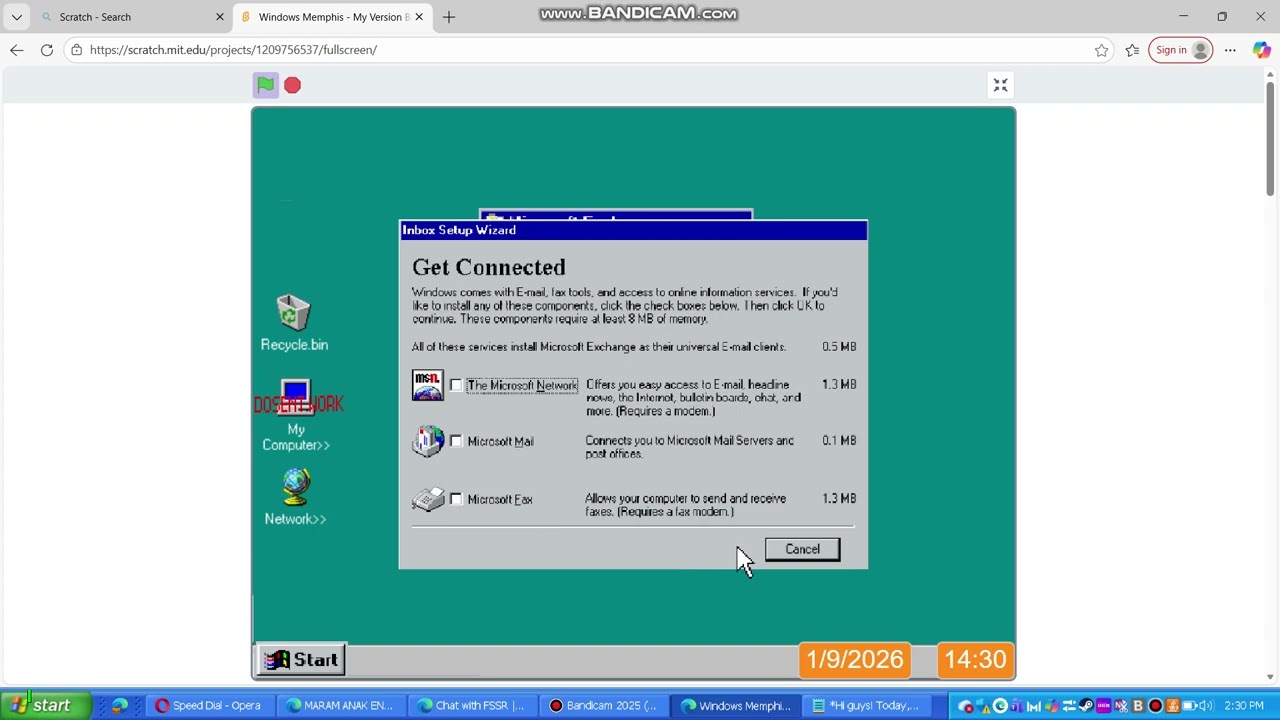Click the volume speaker tray icon
This screenshot has height=720, width=1280.
point(1206,706)
